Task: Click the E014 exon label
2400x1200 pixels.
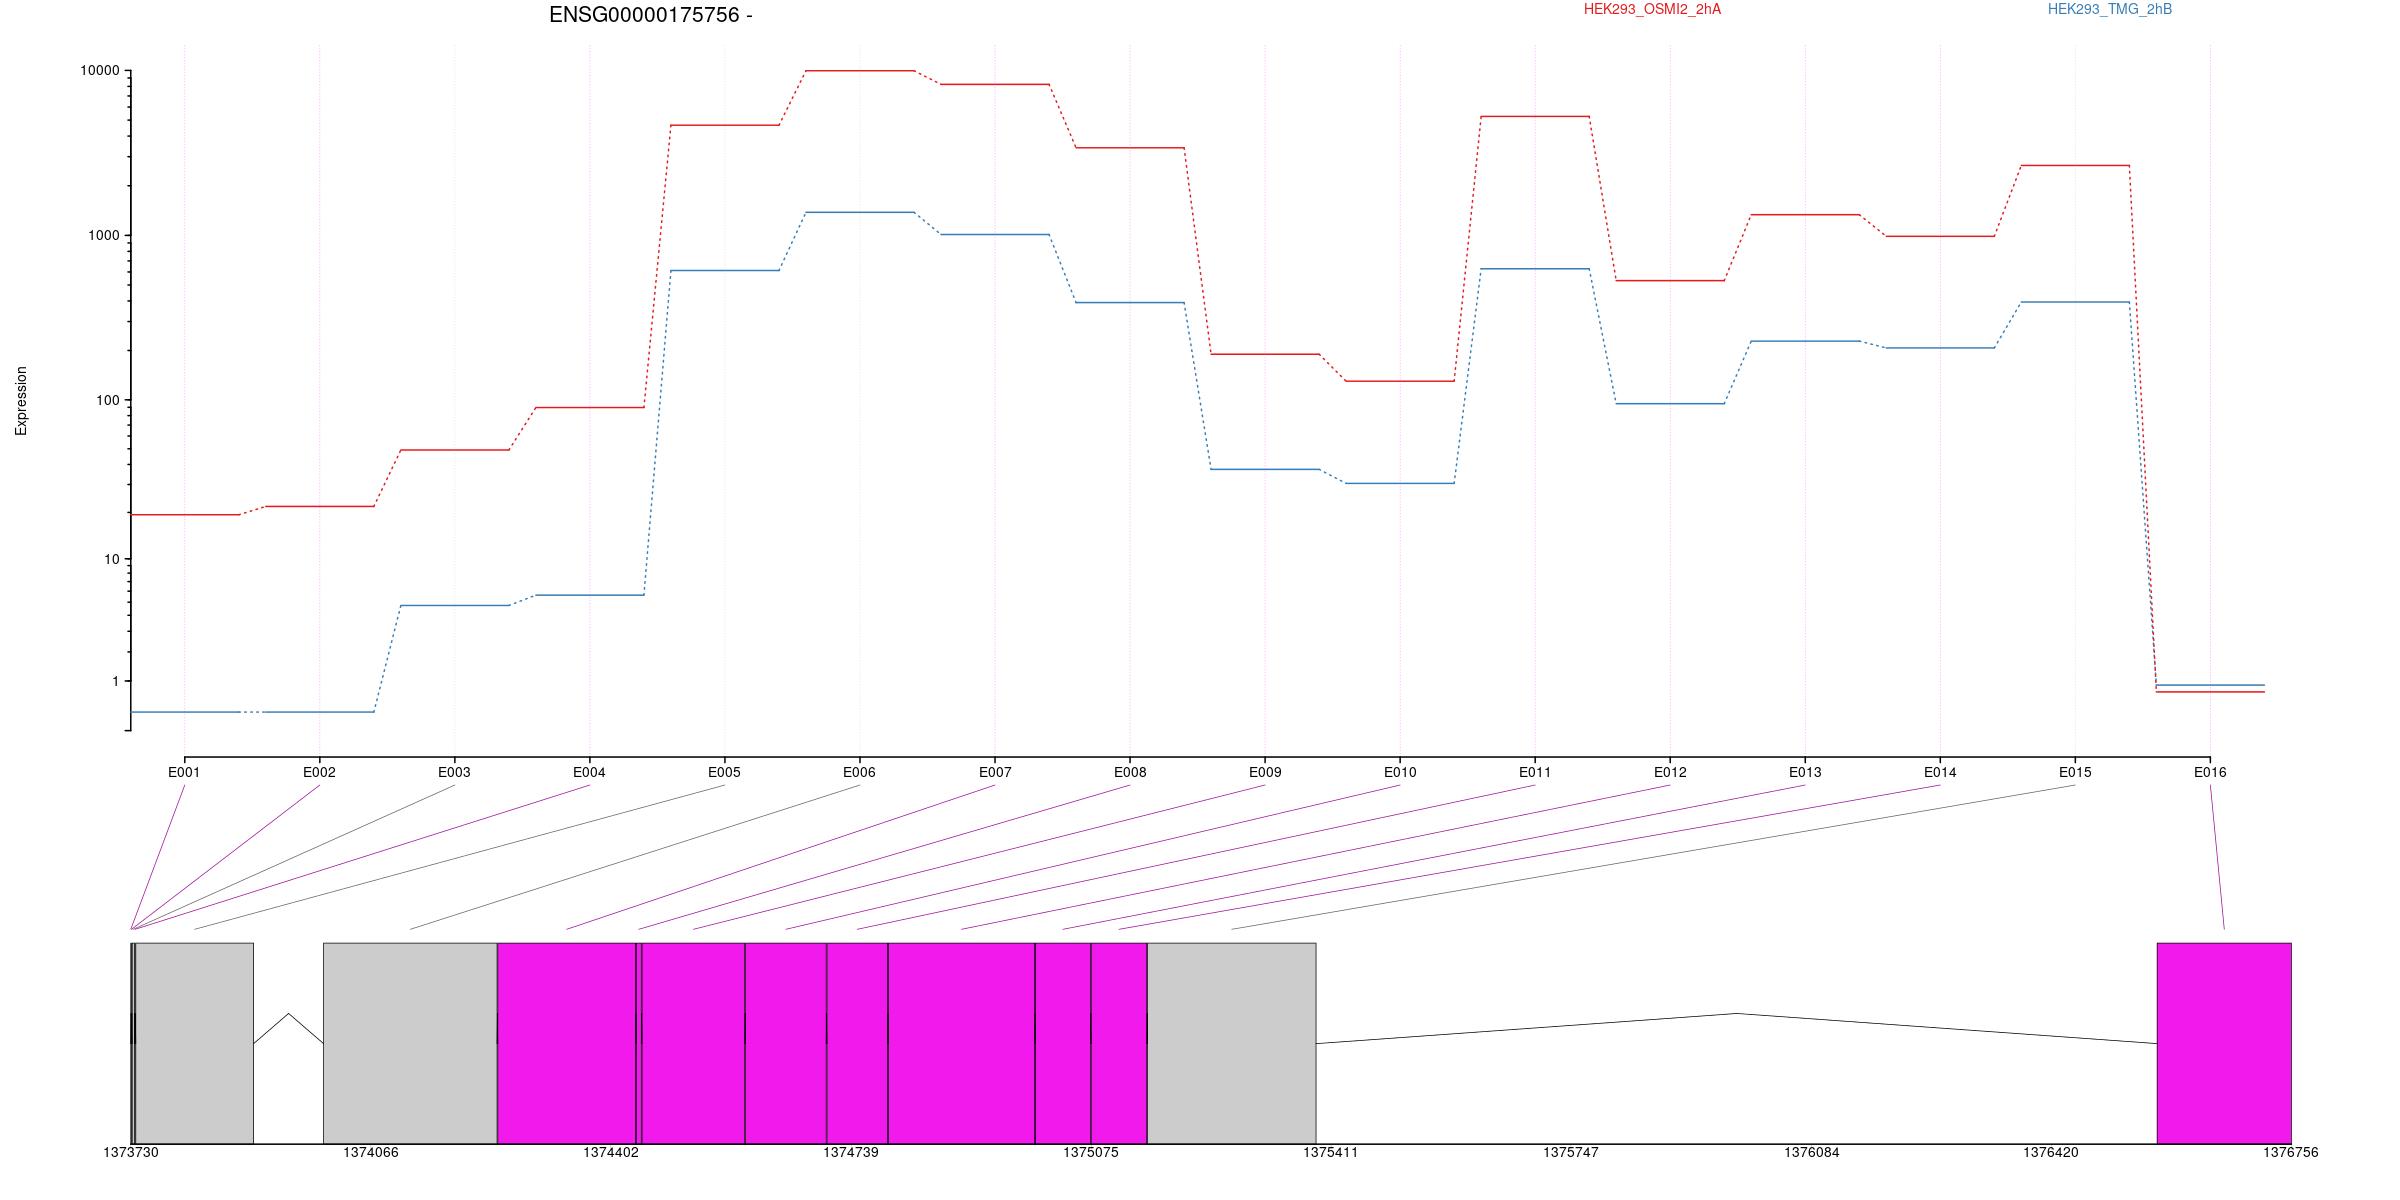Action: click(1940, 772)
